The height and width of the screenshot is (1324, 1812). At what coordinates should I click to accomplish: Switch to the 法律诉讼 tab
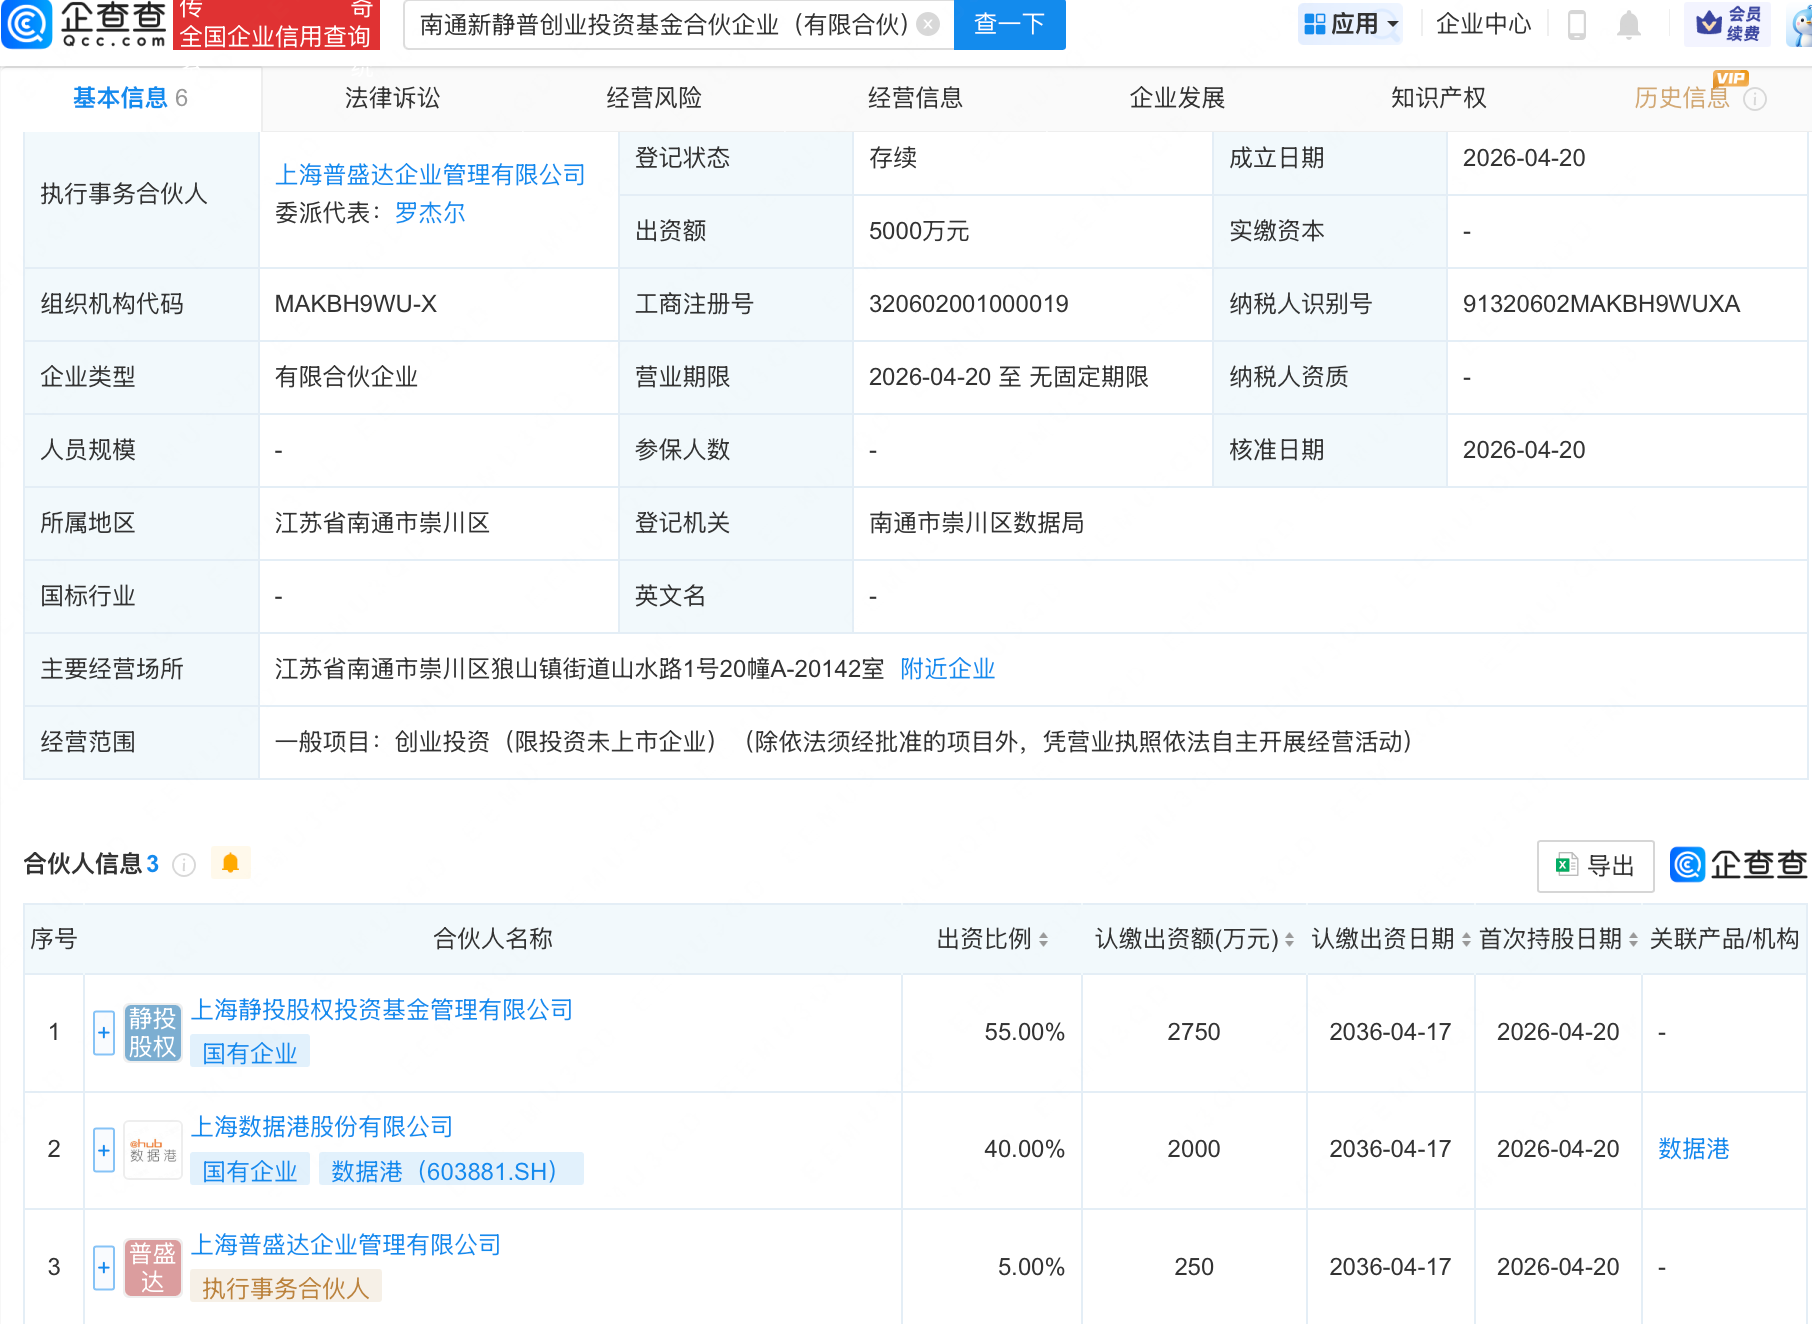(390, 98)
